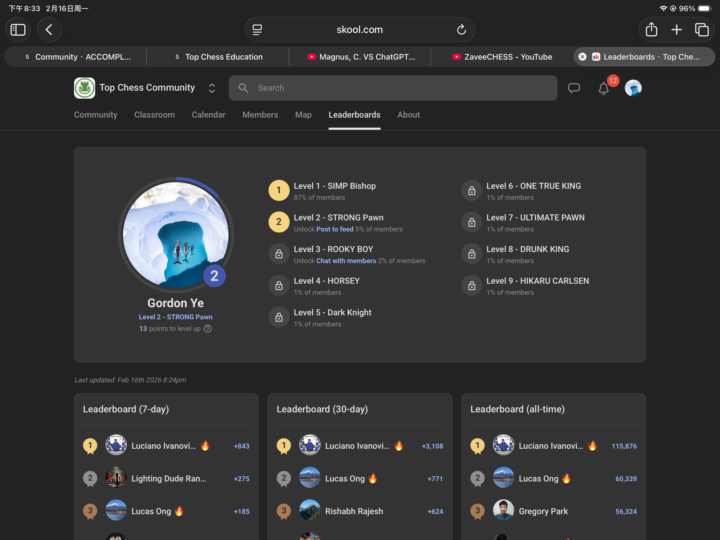This screenshot has height=540, width=720.
Task: Switch to the Classroom tab
Action: pyautogui.click(x=154, y=115)
